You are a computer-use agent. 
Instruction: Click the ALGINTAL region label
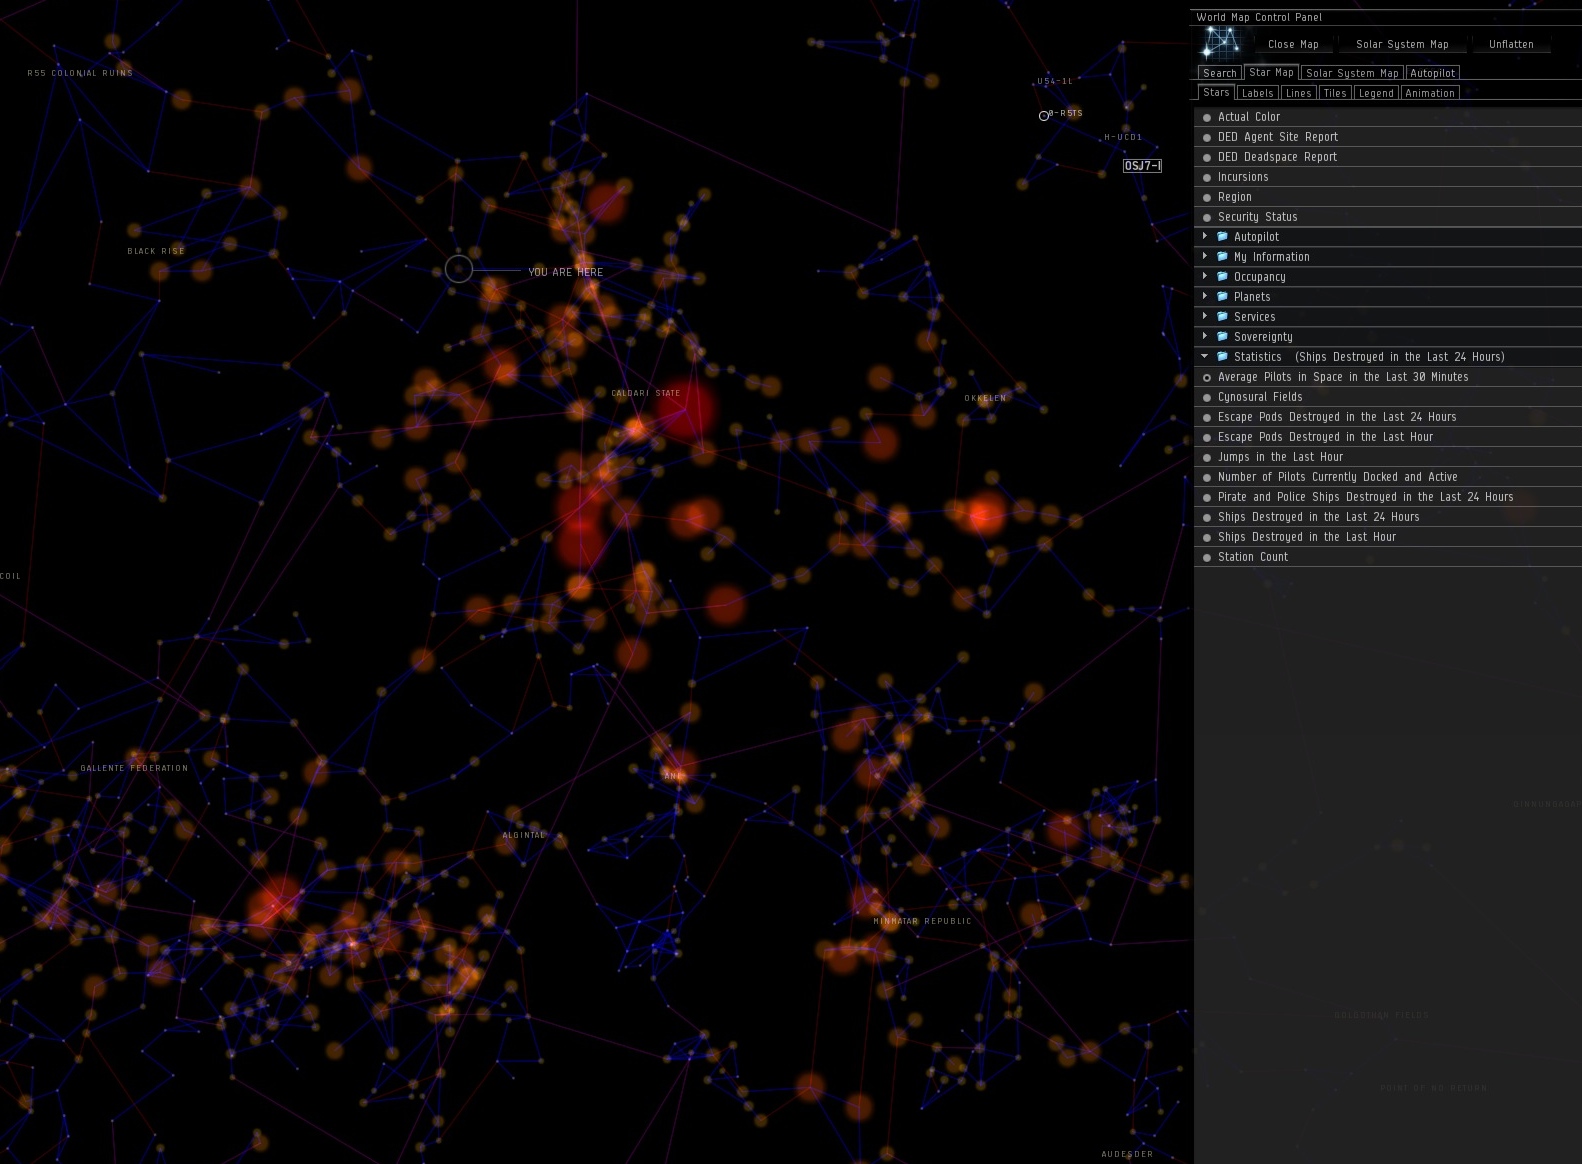pyautogui.click(x=524, y=835)
